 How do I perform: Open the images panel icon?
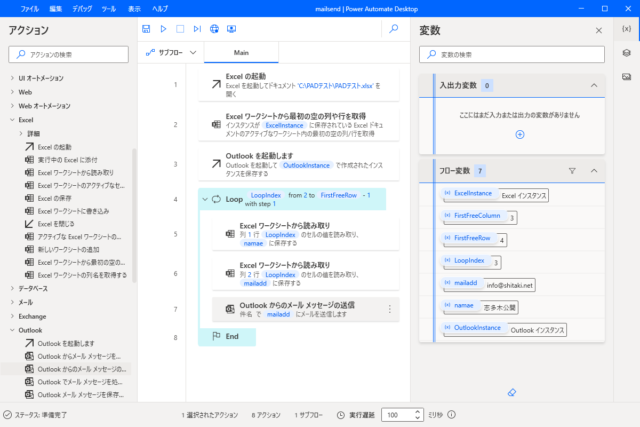(x=627, y=76)
